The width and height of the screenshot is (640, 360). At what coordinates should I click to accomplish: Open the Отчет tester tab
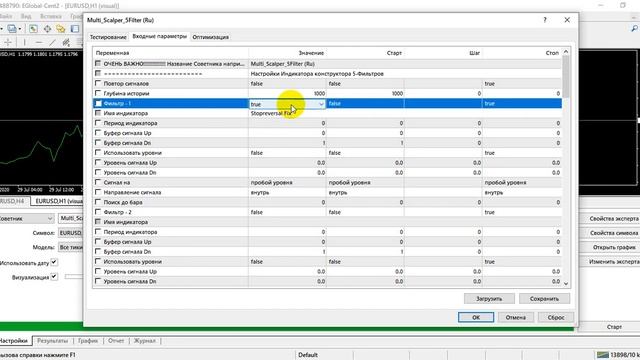click(116, 340)
